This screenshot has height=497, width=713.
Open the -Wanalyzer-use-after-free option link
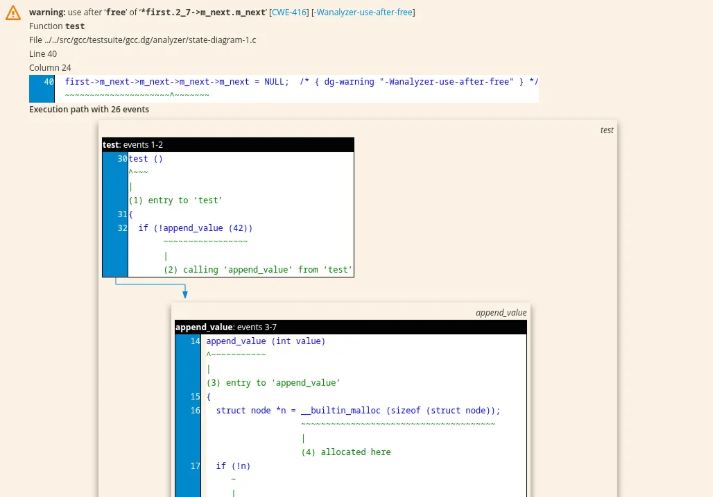click(x=363, y=12)
